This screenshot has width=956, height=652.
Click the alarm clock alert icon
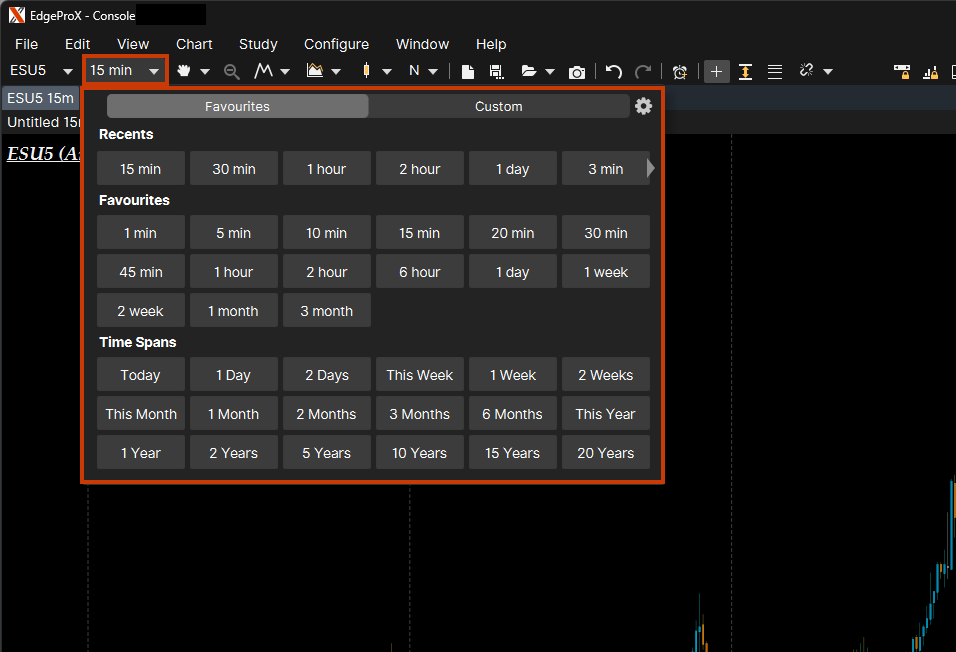click(x=680, y=71)
